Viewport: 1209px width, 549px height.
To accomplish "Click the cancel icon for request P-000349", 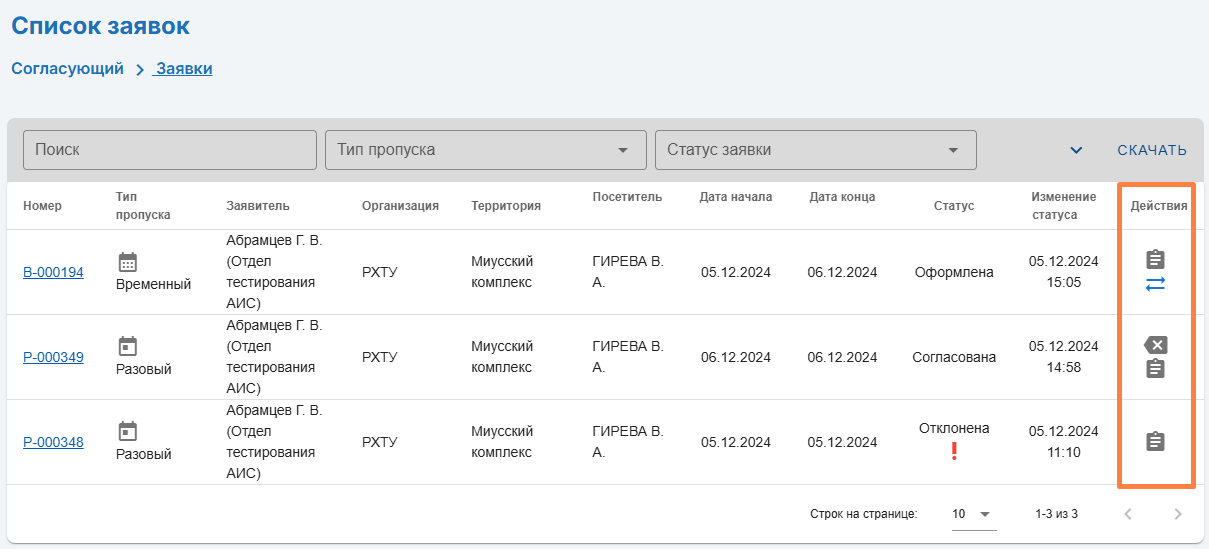I will 1155,345.
